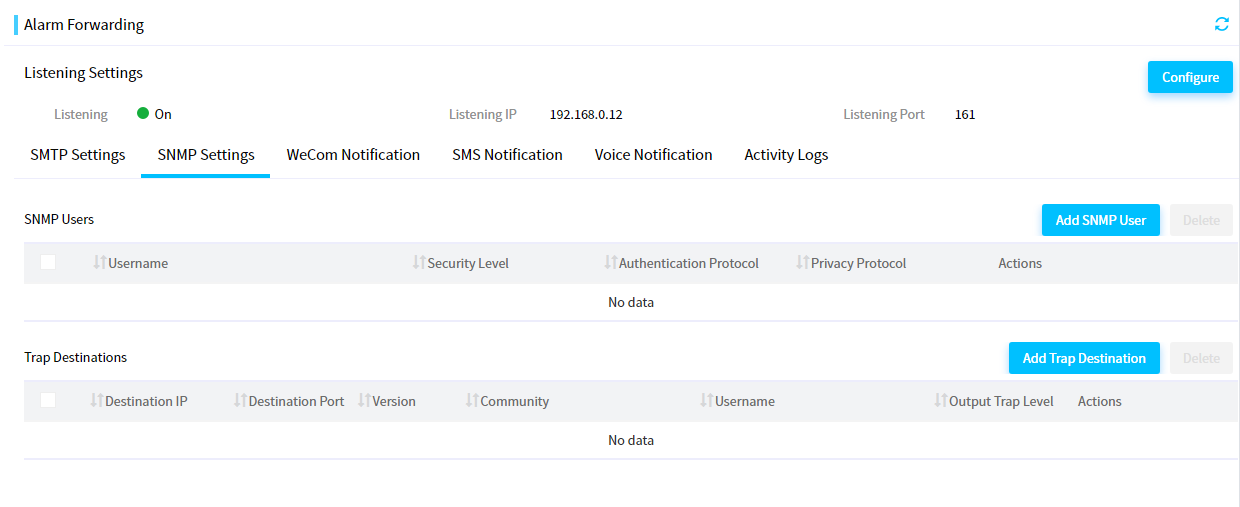Viewport: 1240px width, 507px height.
Task: Add a trap destination
Action: click(1084, 358)
